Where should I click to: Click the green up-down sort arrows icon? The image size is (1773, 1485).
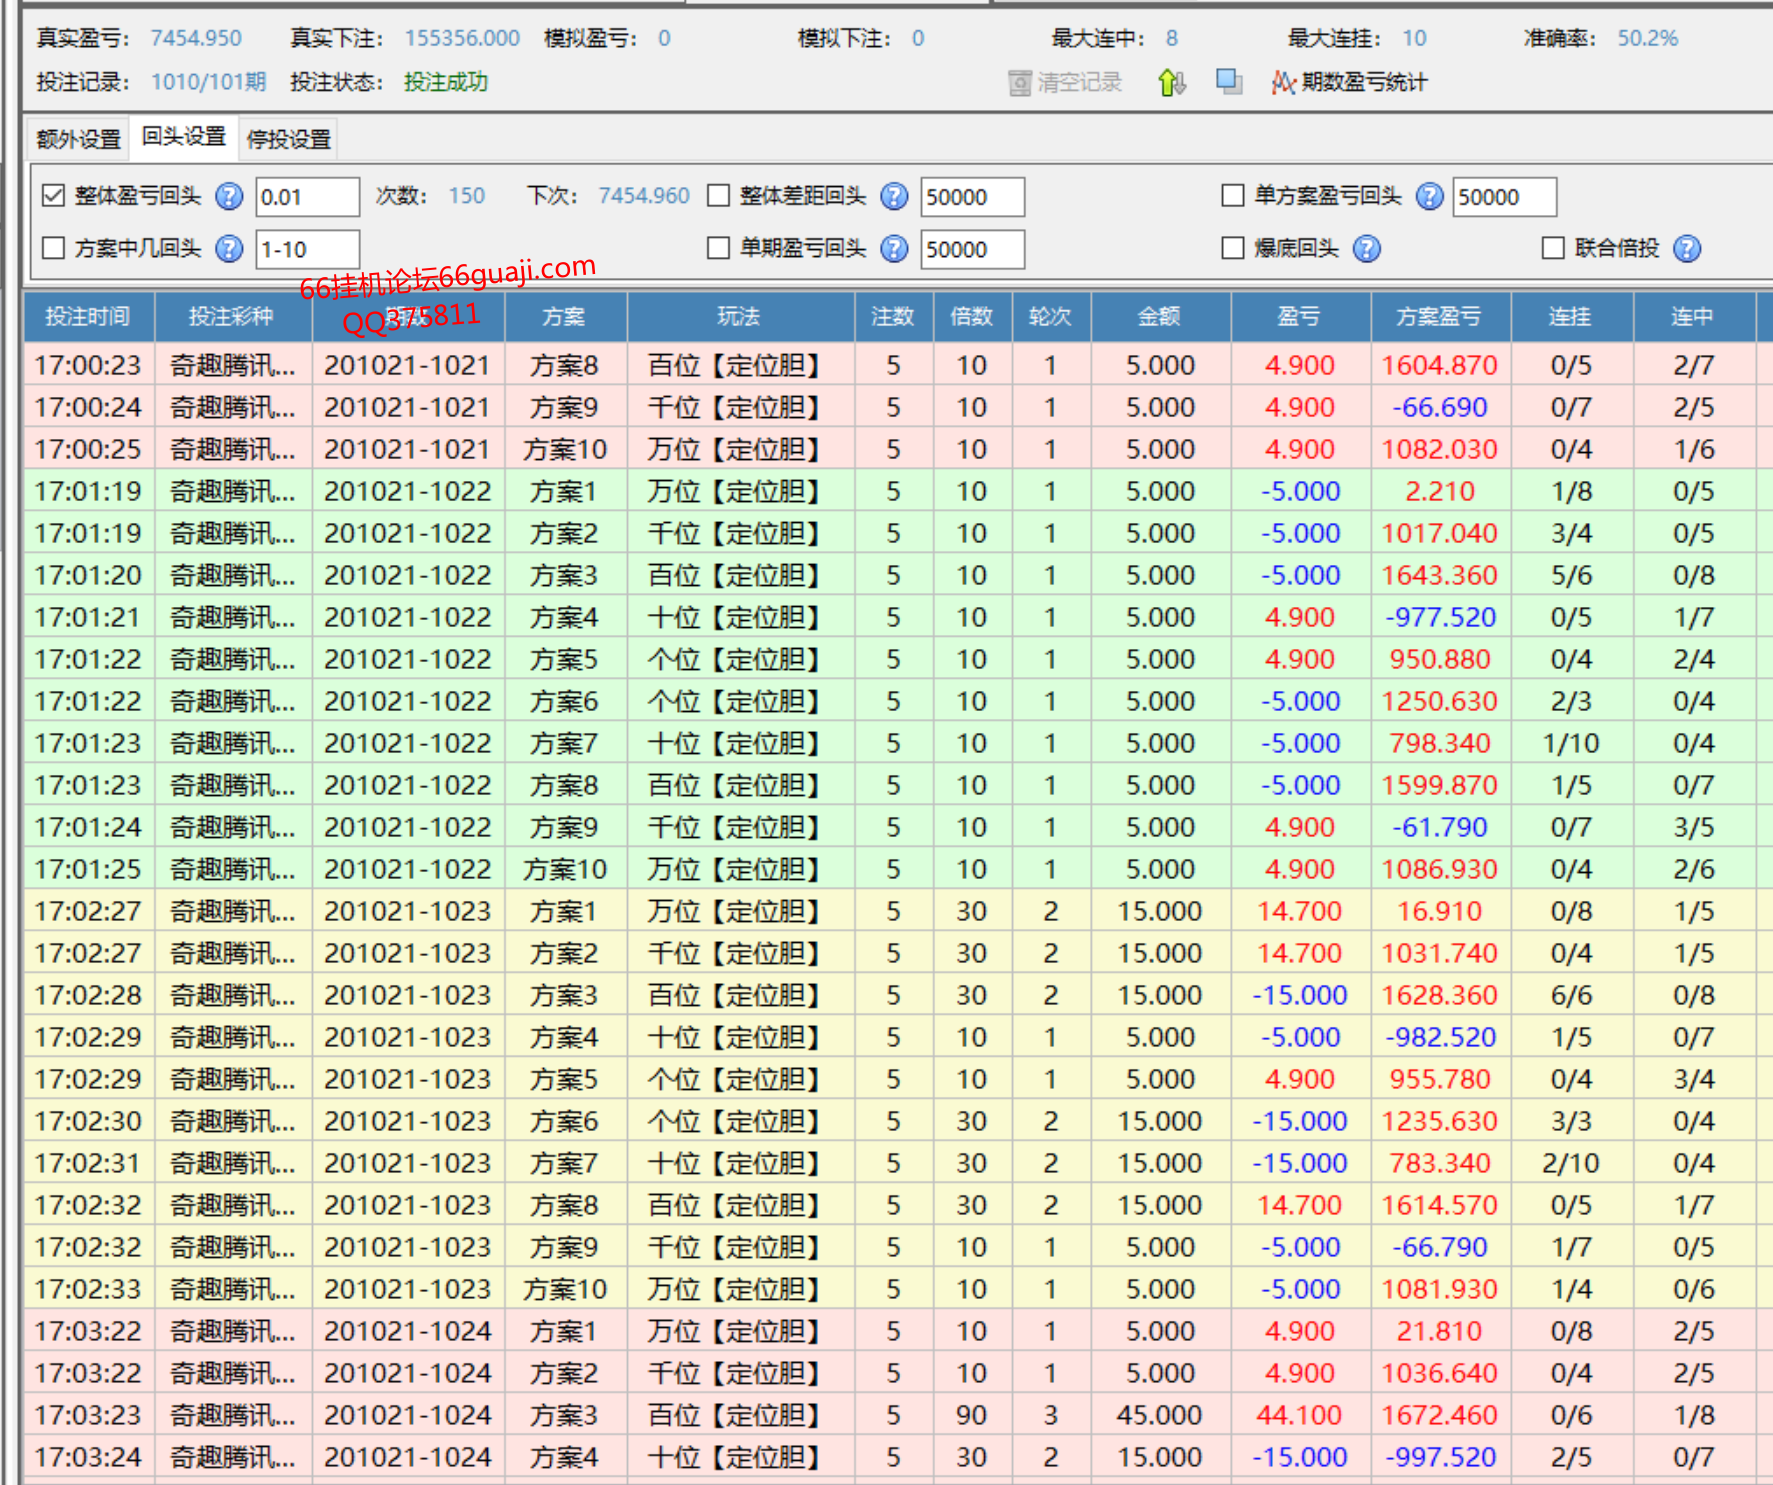[x=1172, y=82]
